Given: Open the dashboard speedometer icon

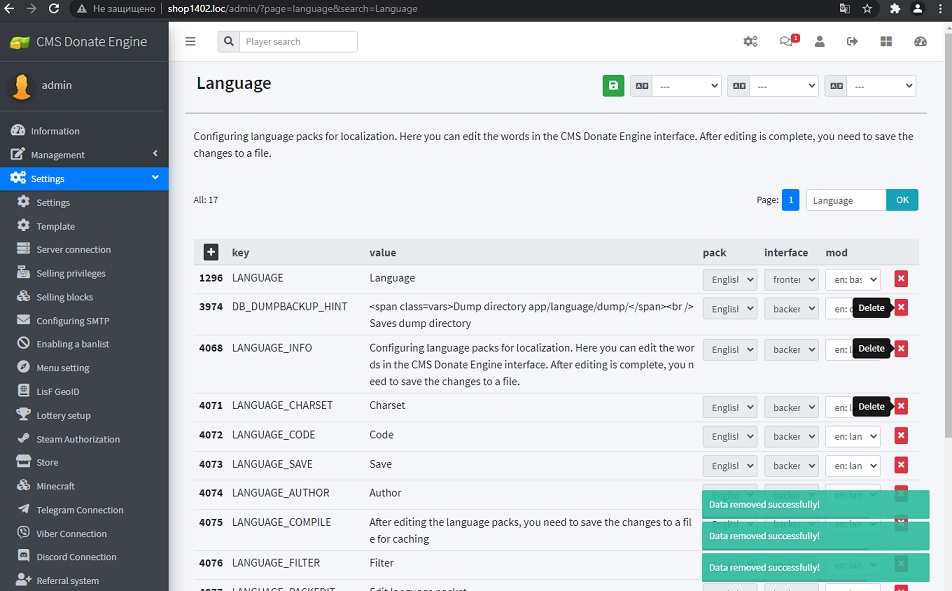Looking at the screenshot, I should pyautogui.click(x=920, y=42).
